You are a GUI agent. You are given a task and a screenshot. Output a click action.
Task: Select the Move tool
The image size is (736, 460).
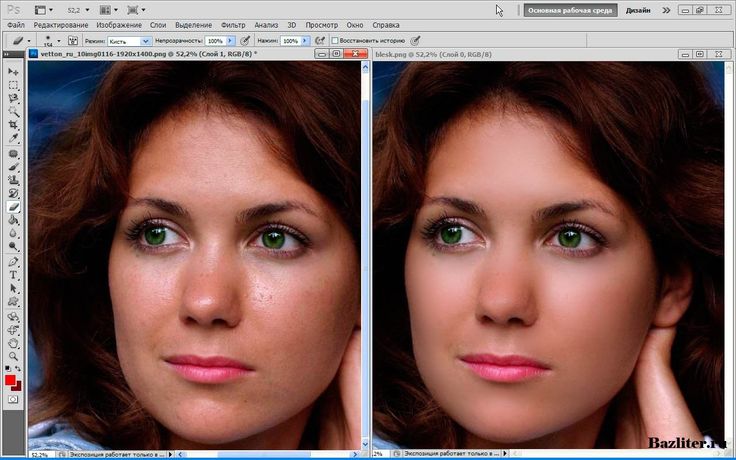14,72
